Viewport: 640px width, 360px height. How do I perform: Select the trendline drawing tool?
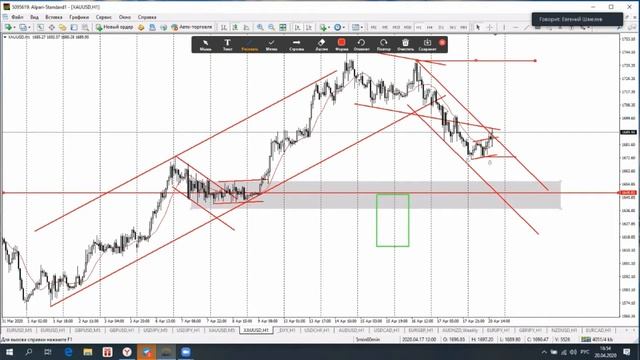click(x=527, y=27)
